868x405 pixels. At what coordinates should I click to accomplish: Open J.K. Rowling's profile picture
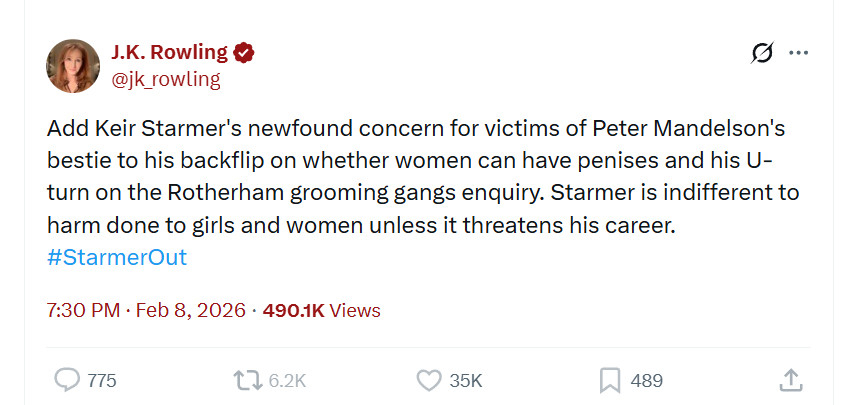tap(73, 65)
